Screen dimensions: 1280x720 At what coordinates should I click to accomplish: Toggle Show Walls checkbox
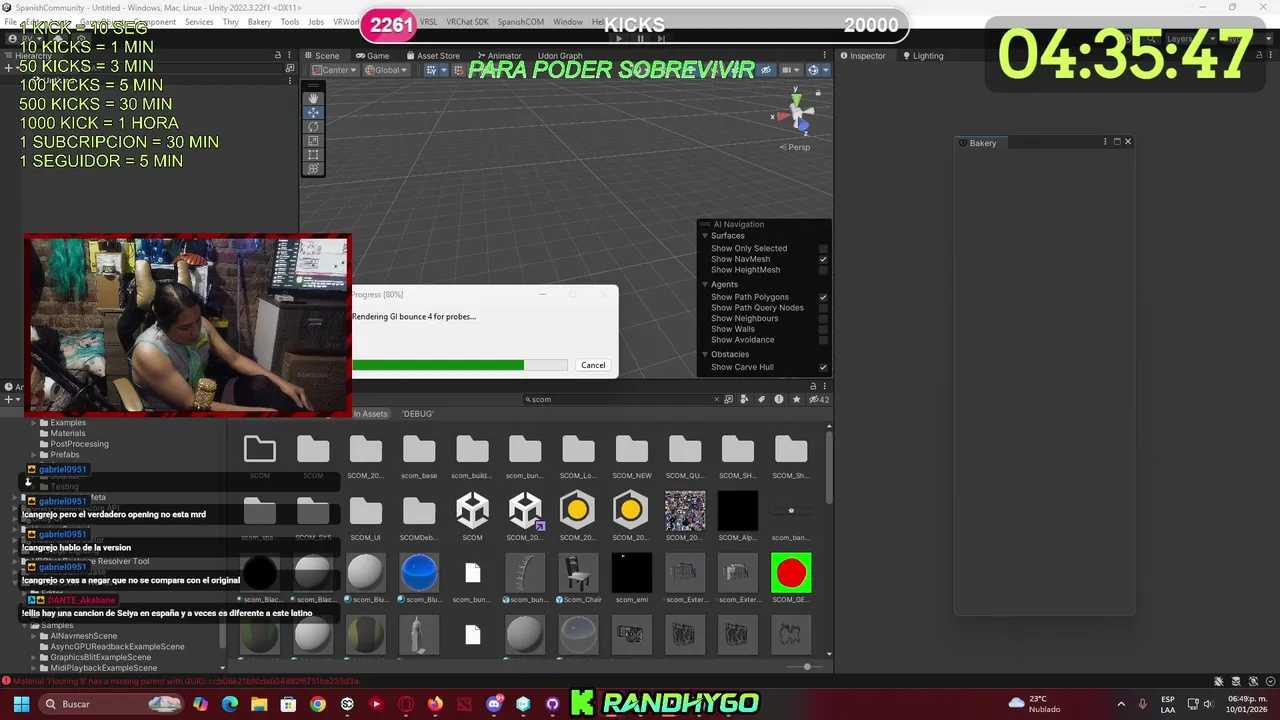pos(823,329)
